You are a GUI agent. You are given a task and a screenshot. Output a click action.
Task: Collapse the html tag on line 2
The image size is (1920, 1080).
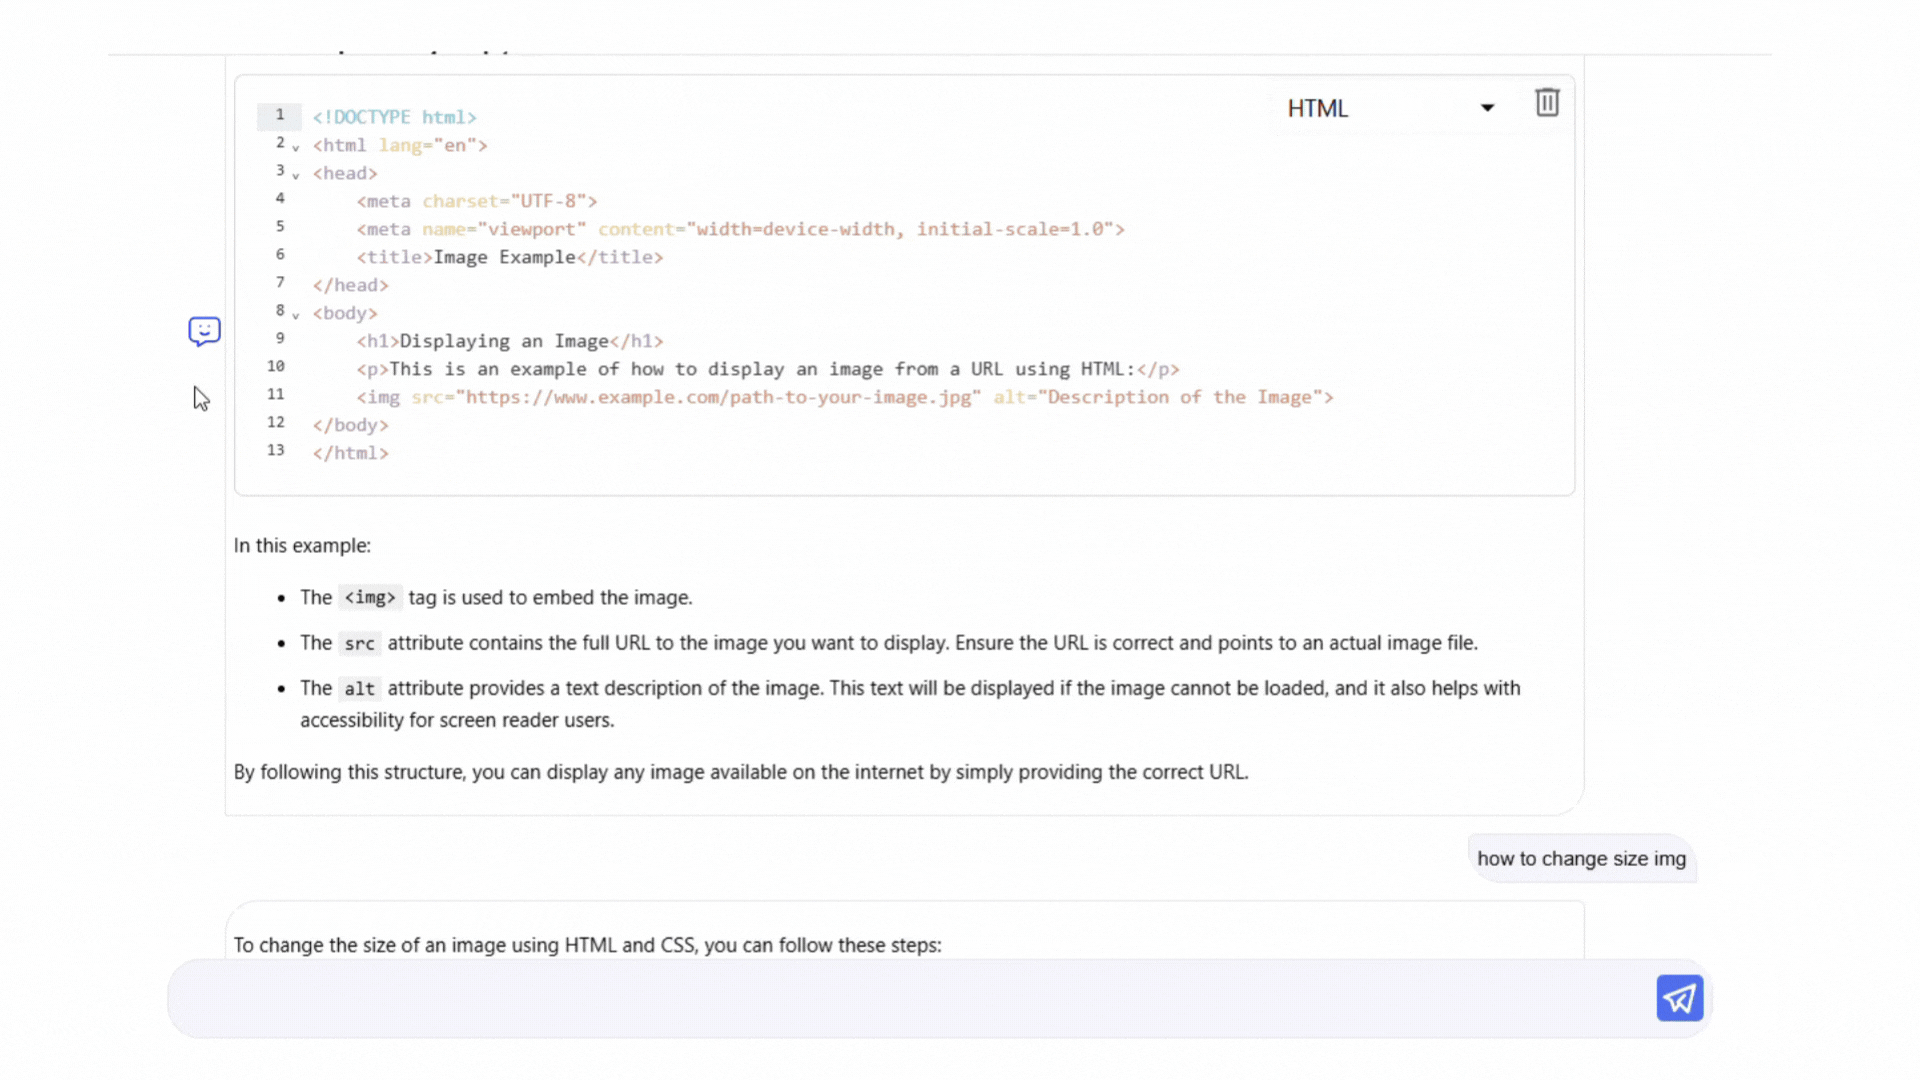tap(296, 147)
